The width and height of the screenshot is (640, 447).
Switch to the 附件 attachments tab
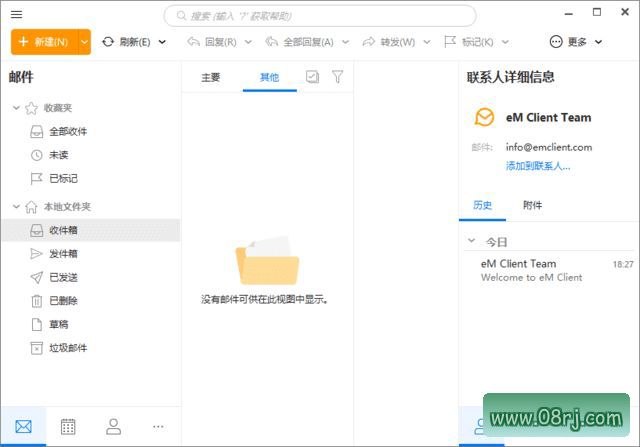[x=532, y=205]
